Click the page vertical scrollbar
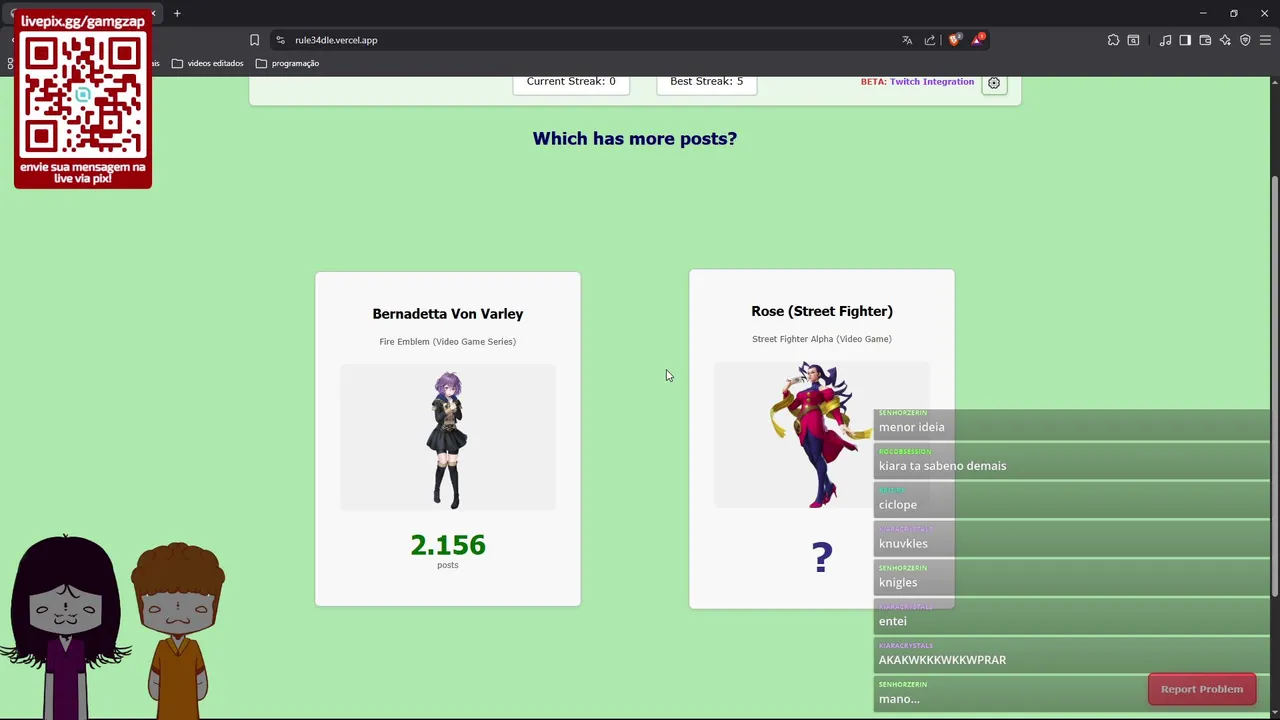This screenshot has width=1280, height=720. click(1274, 385)
